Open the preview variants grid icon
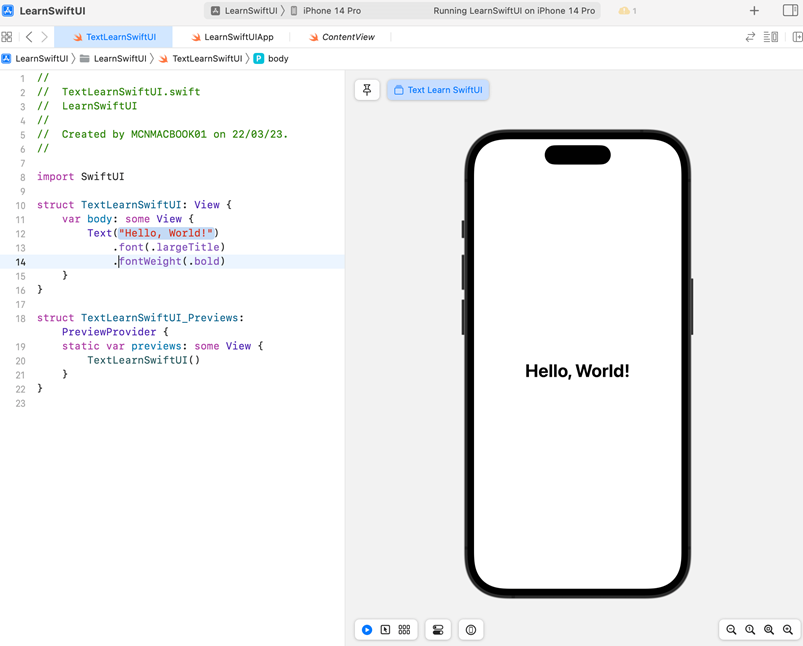Viewport: 803px width, 646px height. (404, 630)
